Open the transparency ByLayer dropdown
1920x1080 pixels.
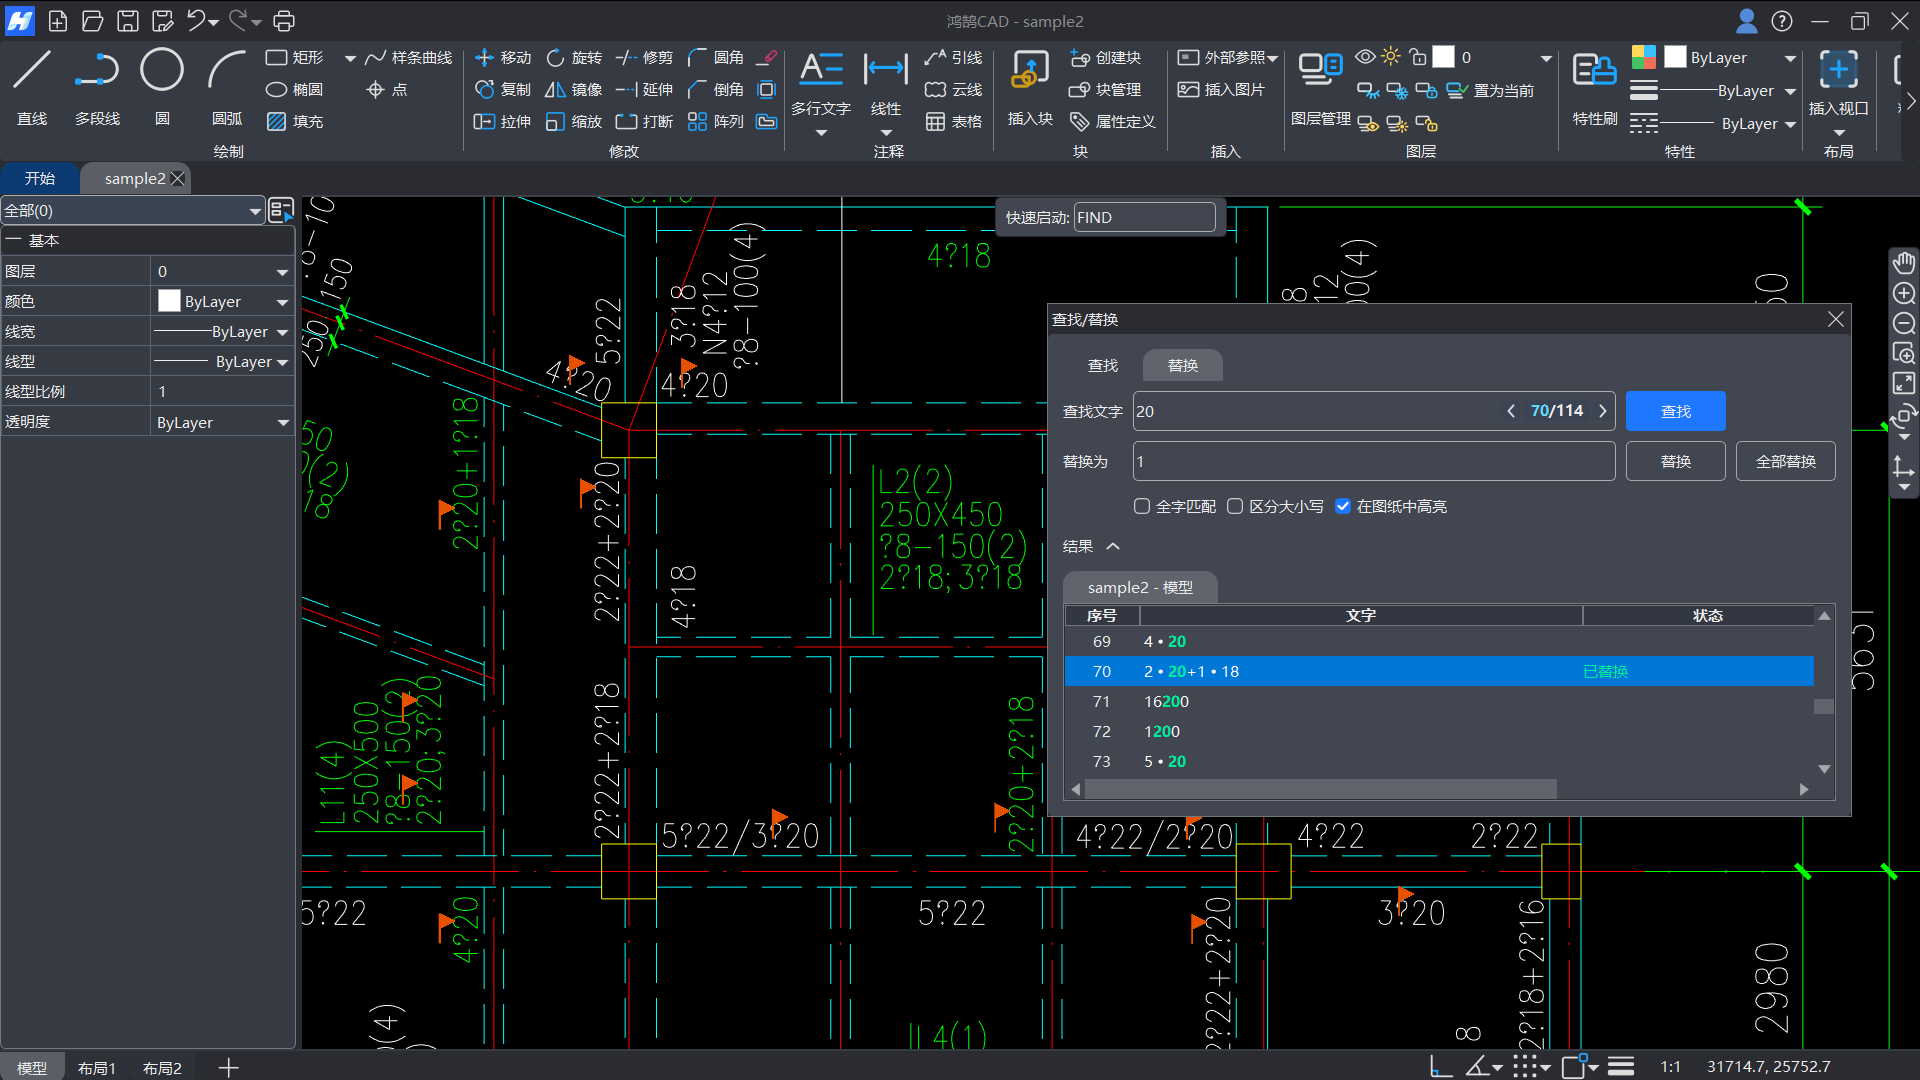click(282, 423)
